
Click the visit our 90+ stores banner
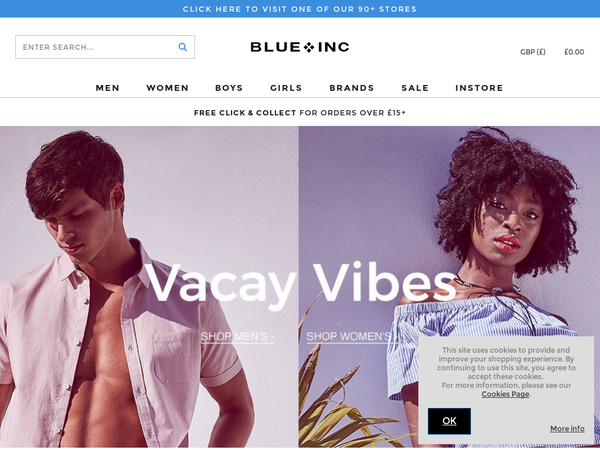pyautogui.click(x=300, y=9)
